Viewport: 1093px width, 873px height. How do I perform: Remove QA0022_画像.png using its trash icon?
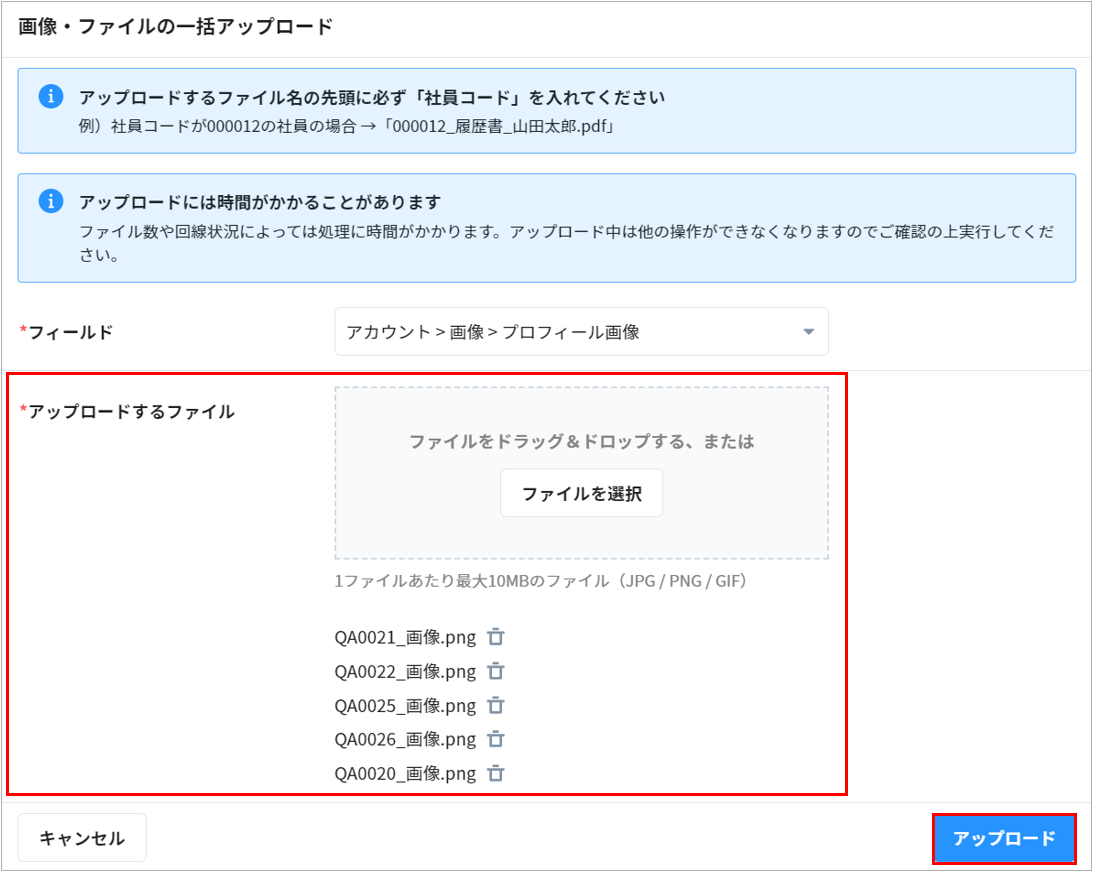tap(495, 671)
